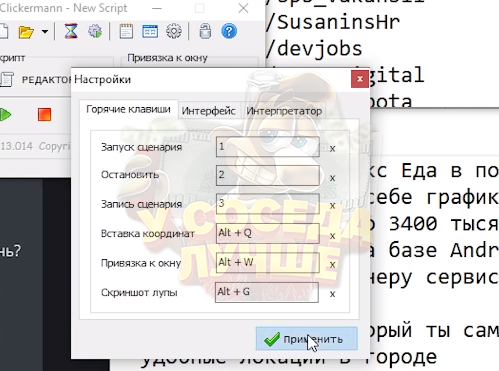This screenshot has width=499, height=371.
Task: Open the yellow folder icon in toolbar
Action: point(26,32)
